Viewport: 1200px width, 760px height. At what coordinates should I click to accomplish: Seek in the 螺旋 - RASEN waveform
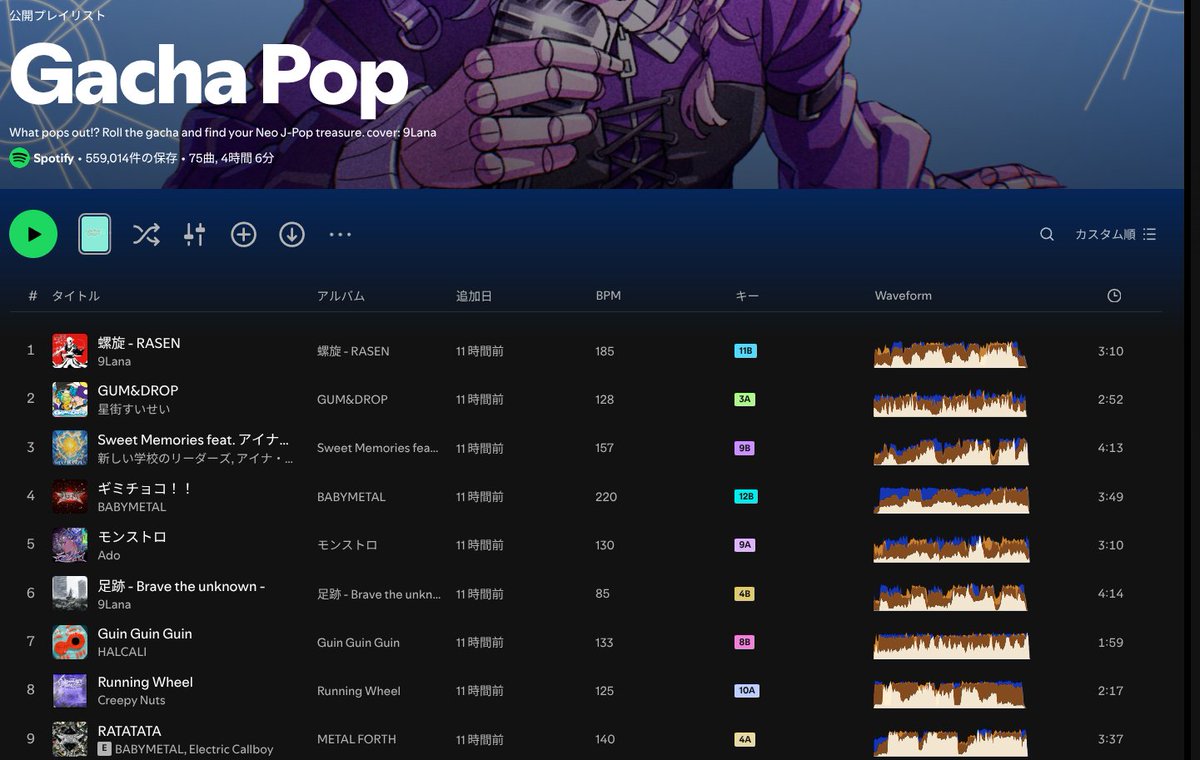pyautogui.click(x=950, y=354)
